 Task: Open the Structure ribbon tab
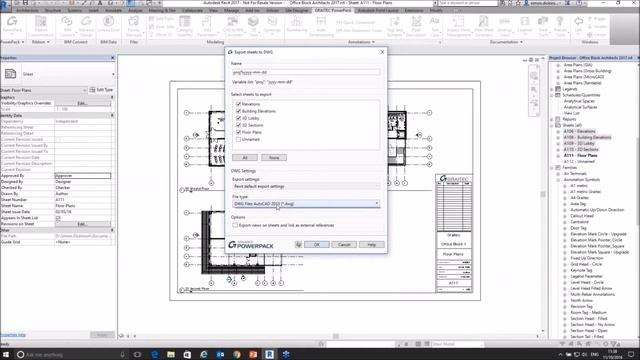(53, 10)
